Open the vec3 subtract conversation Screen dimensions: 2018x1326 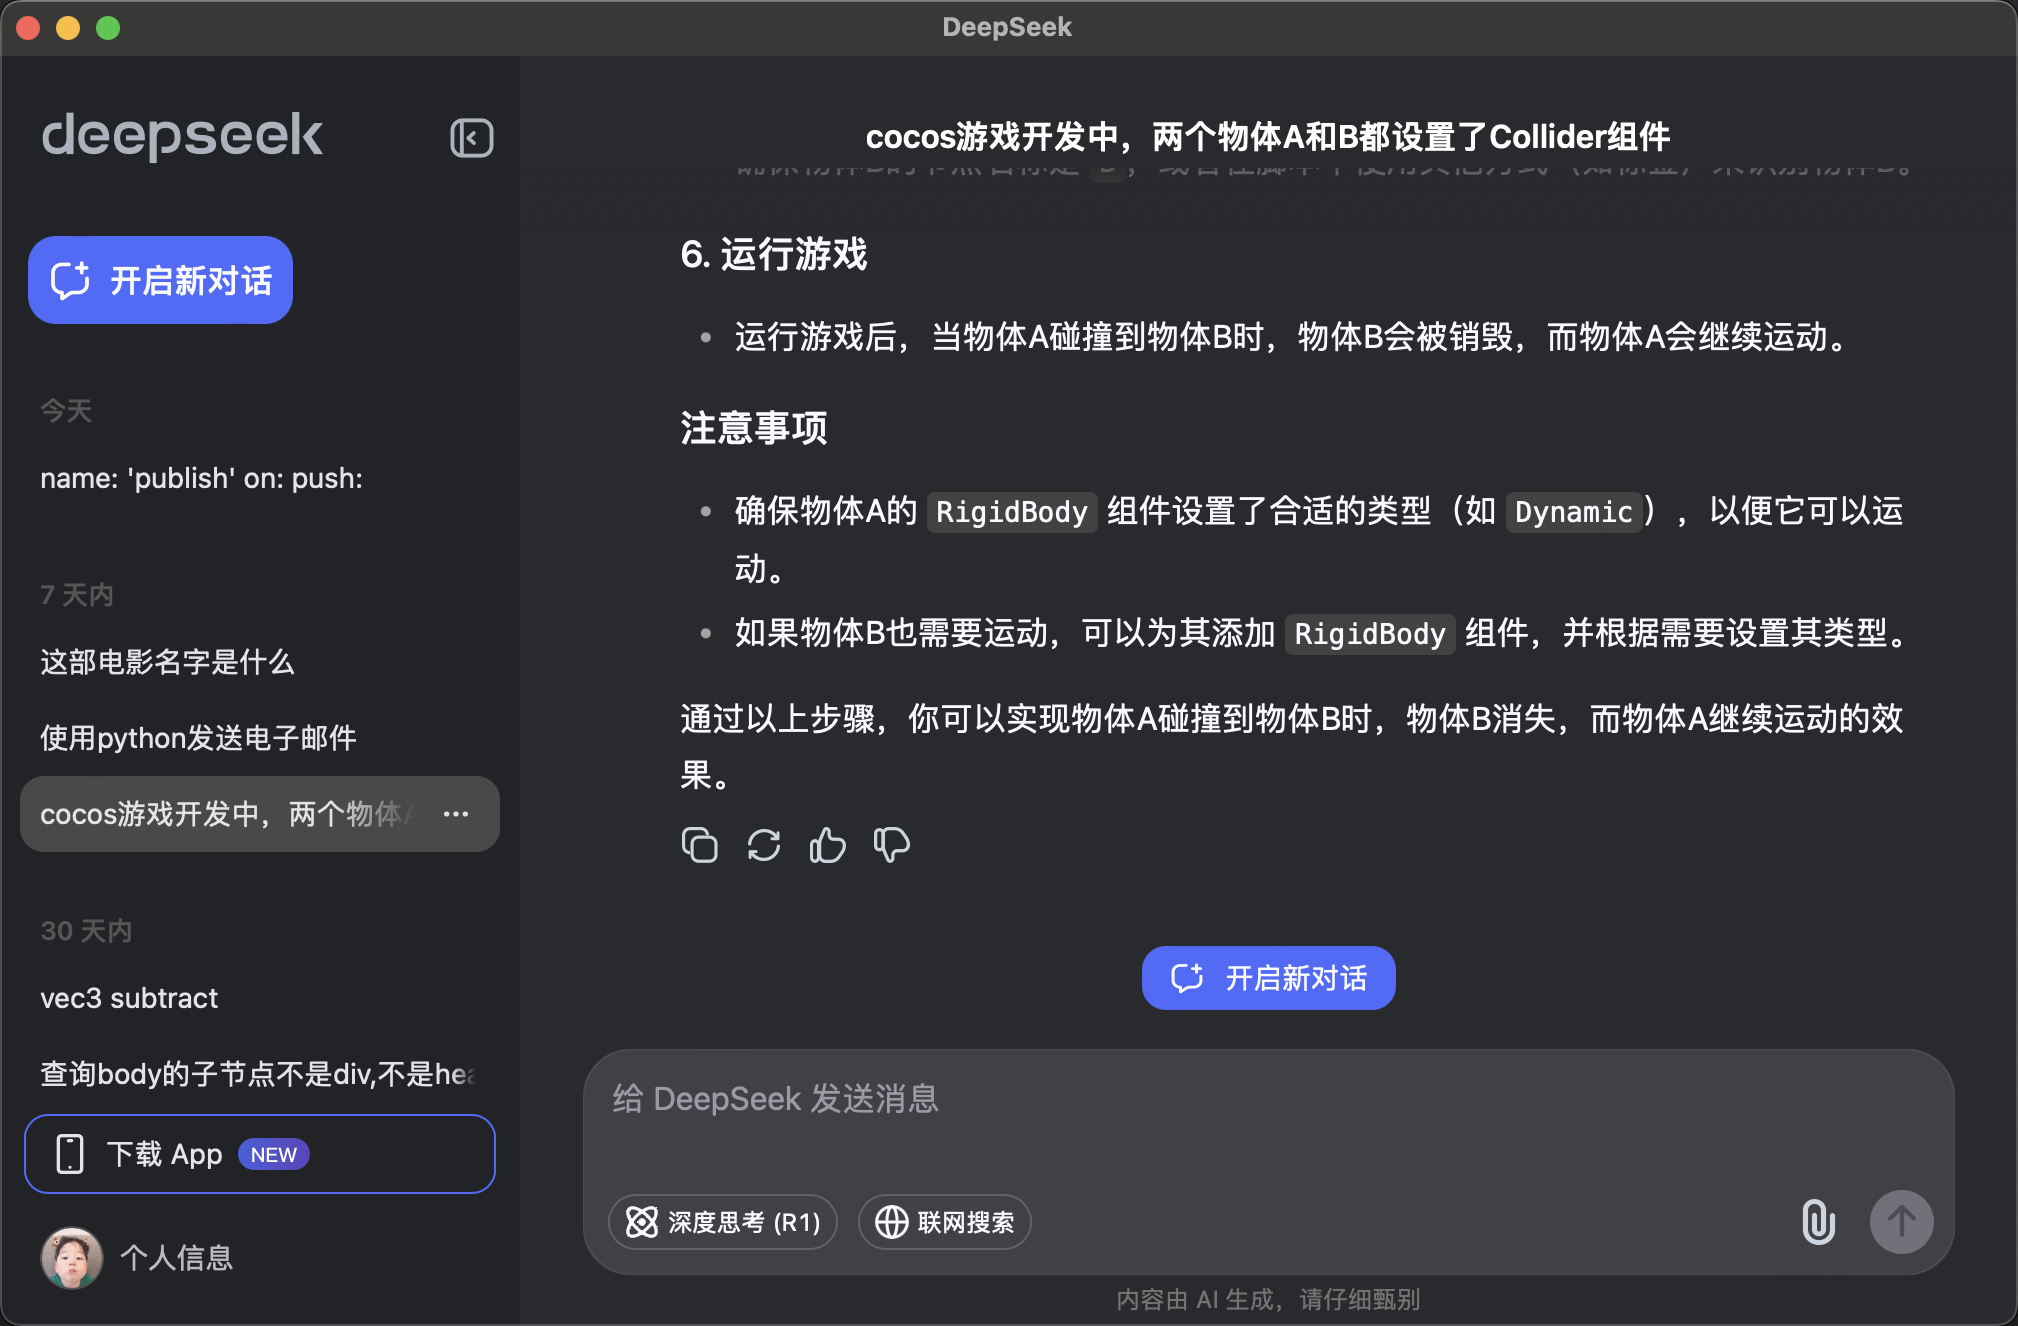coord(129,998)
